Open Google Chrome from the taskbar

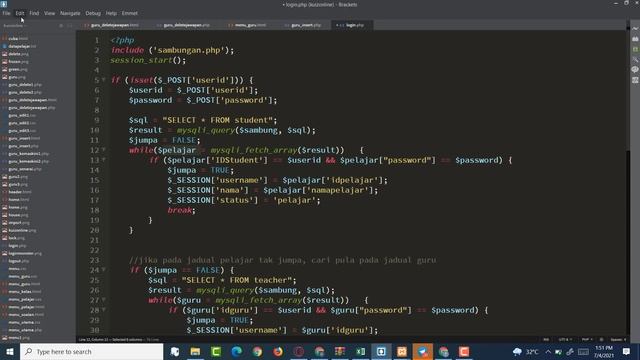click(x=257, y=351)
